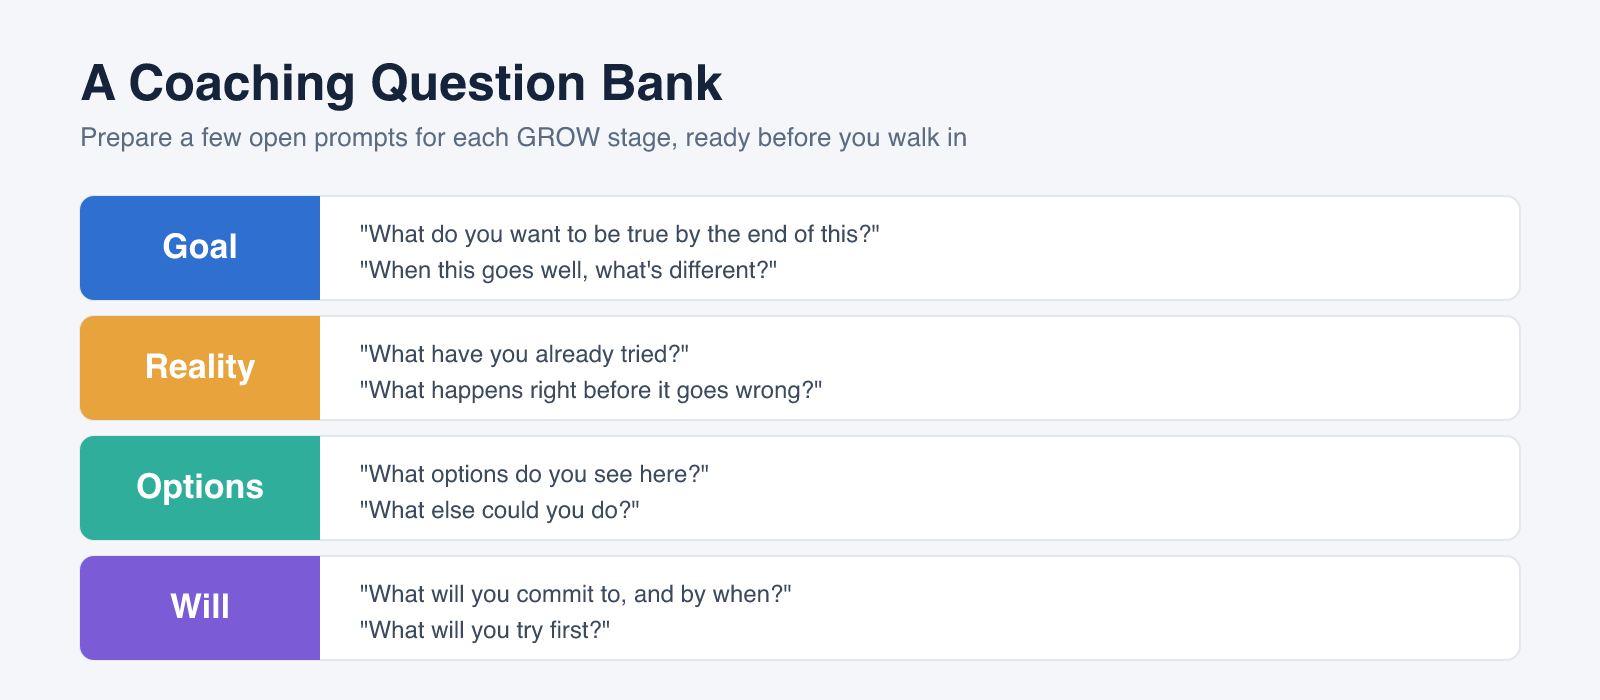Click the blue Goal label block

pyautogui.click(x=200, y=248)
